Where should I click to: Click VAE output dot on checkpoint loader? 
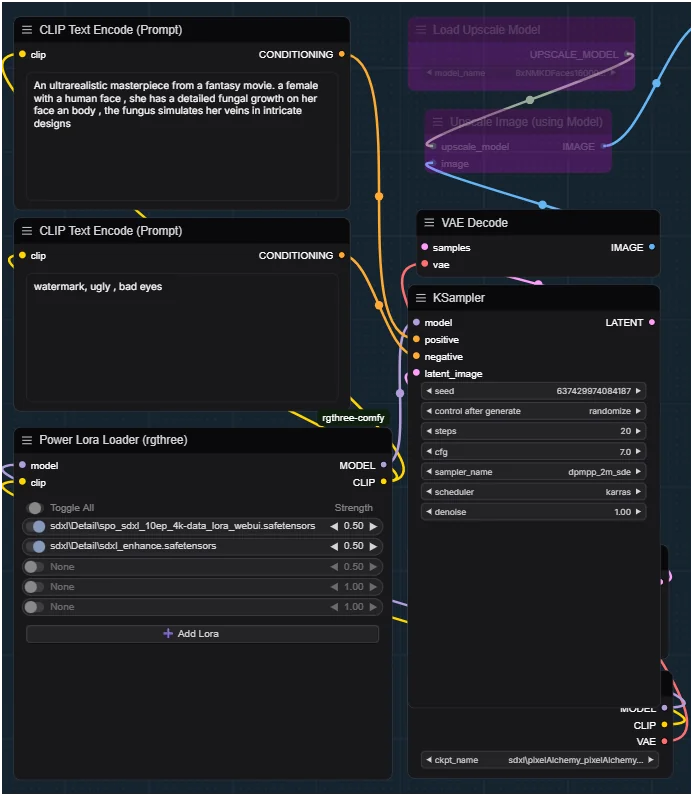pyautogui.click(x=664, y=742)
